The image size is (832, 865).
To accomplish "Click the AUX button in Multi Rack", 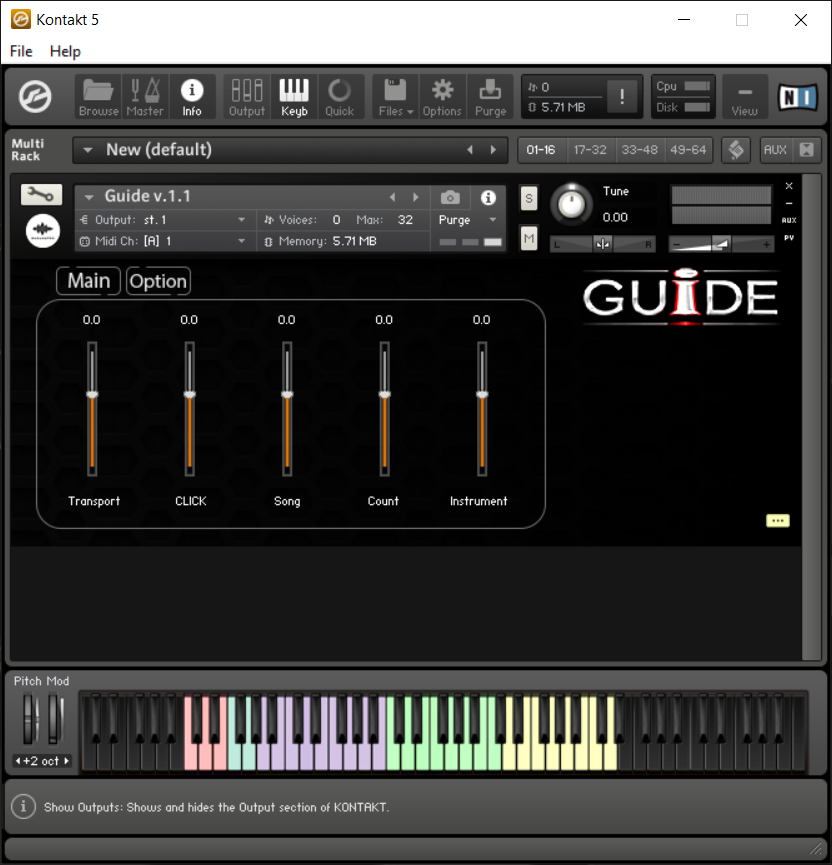I will (775, 149).
